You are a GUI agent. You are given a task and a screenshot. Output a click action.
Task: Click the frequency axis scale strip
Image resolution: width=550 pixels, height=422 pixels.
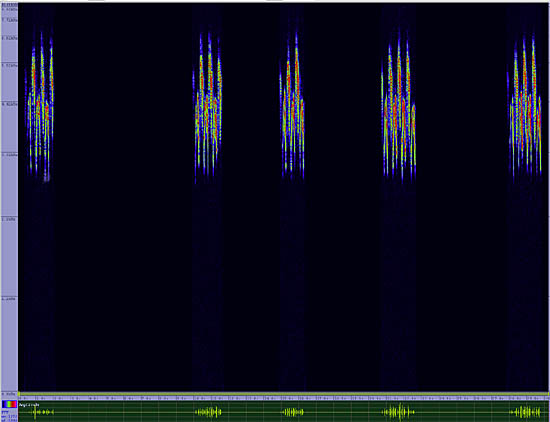9,198
